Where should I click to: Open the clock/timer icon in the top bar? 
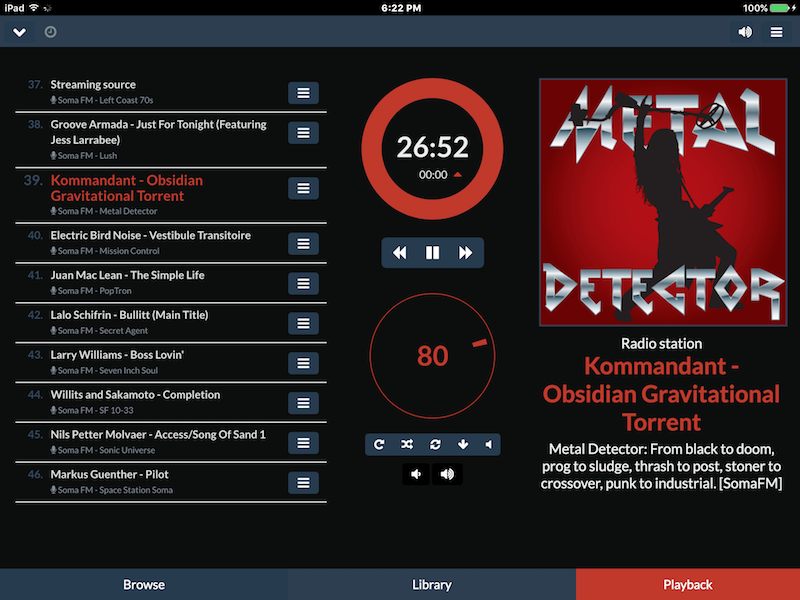click(49, 32)
